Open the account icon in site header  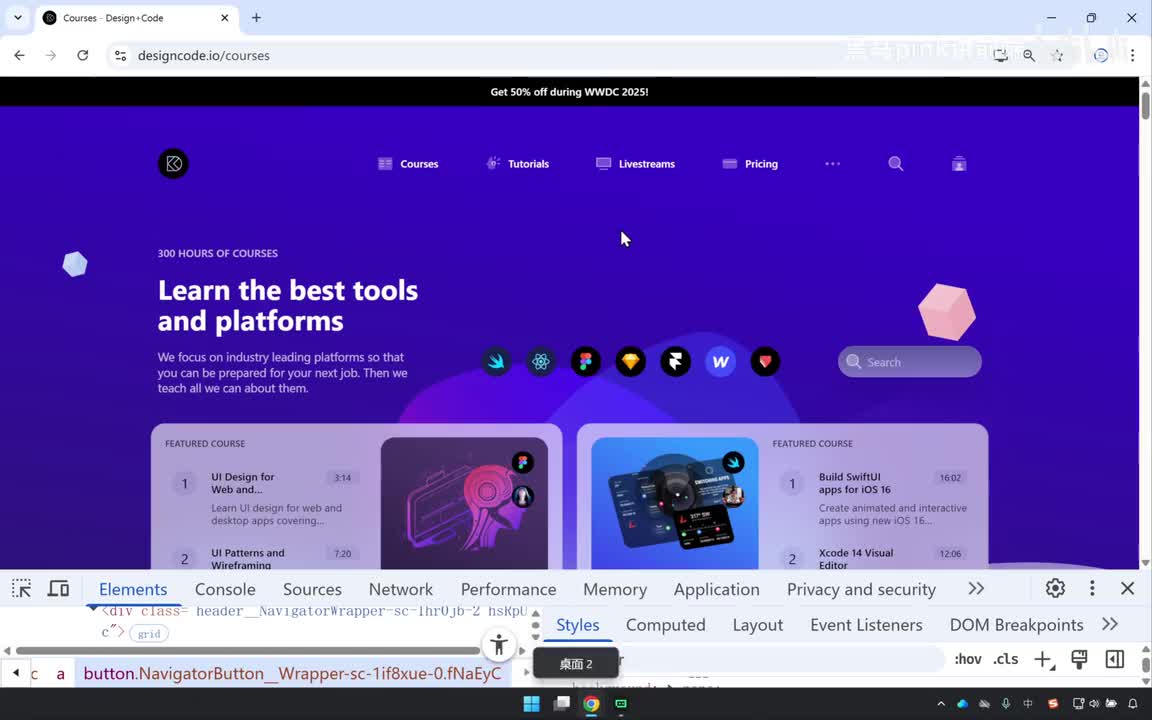(959, 163)
